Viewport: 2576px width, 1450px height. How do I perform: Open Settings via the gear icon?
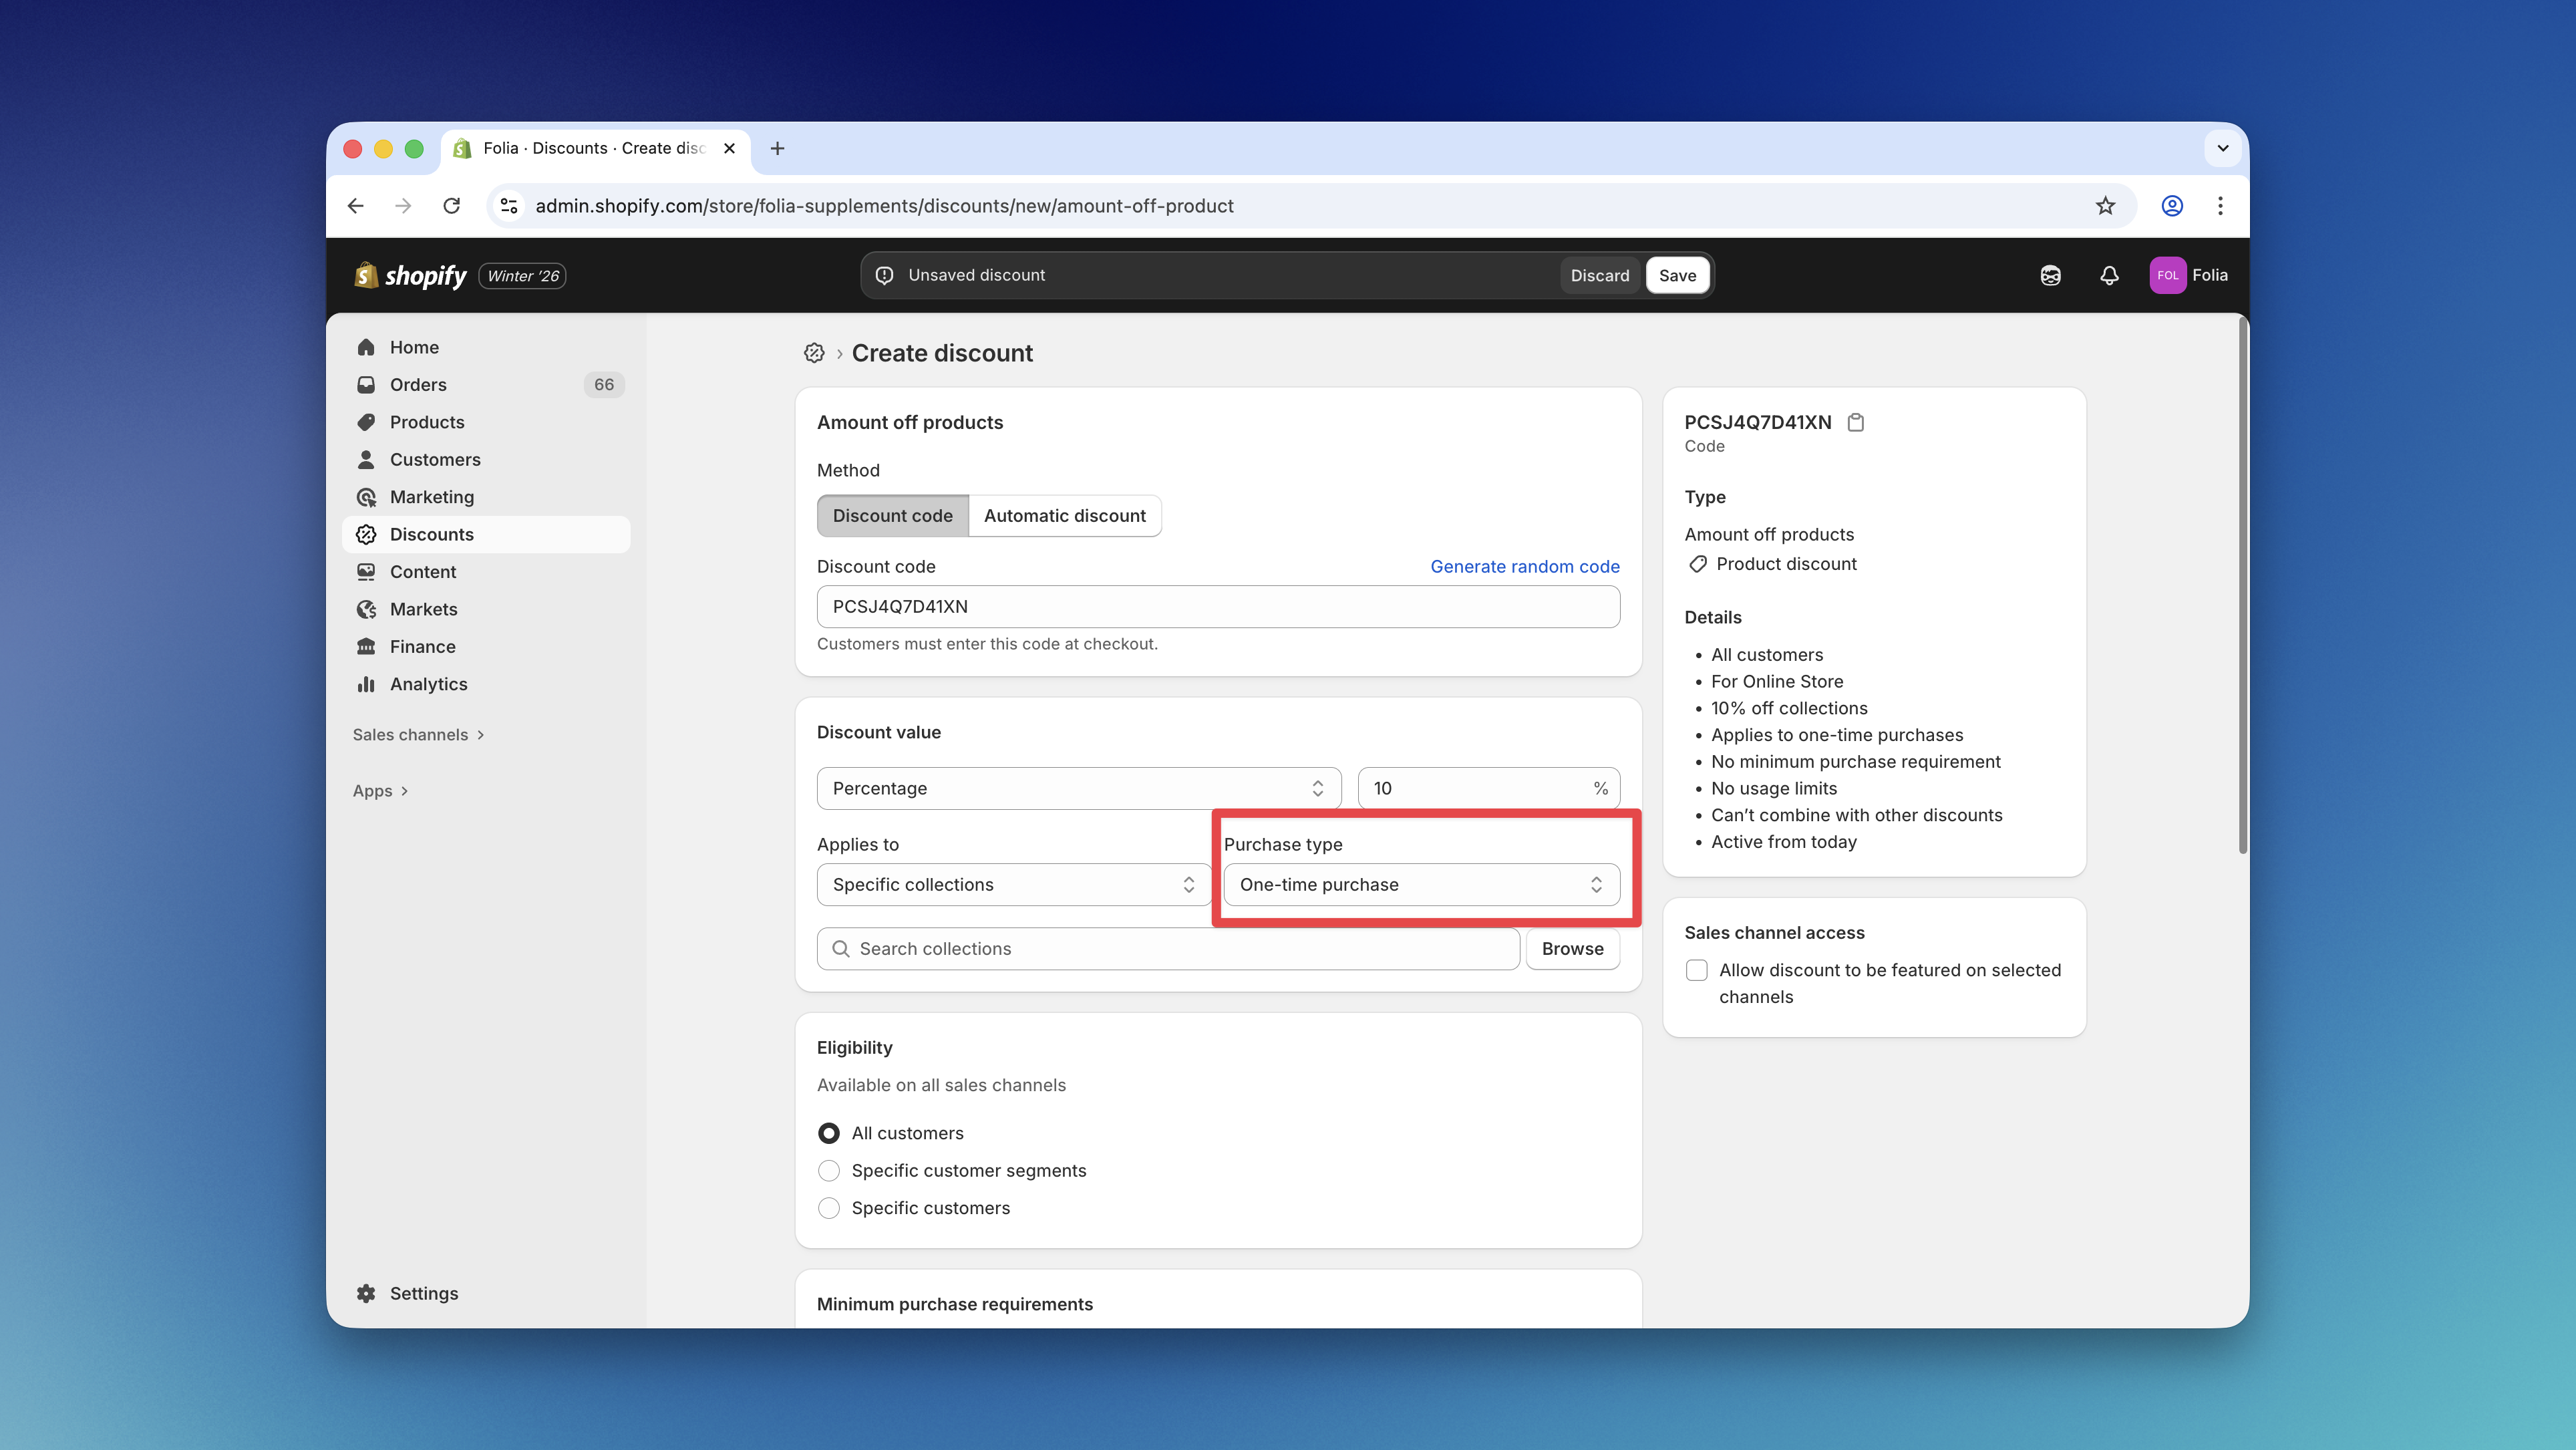(366, 1293)
